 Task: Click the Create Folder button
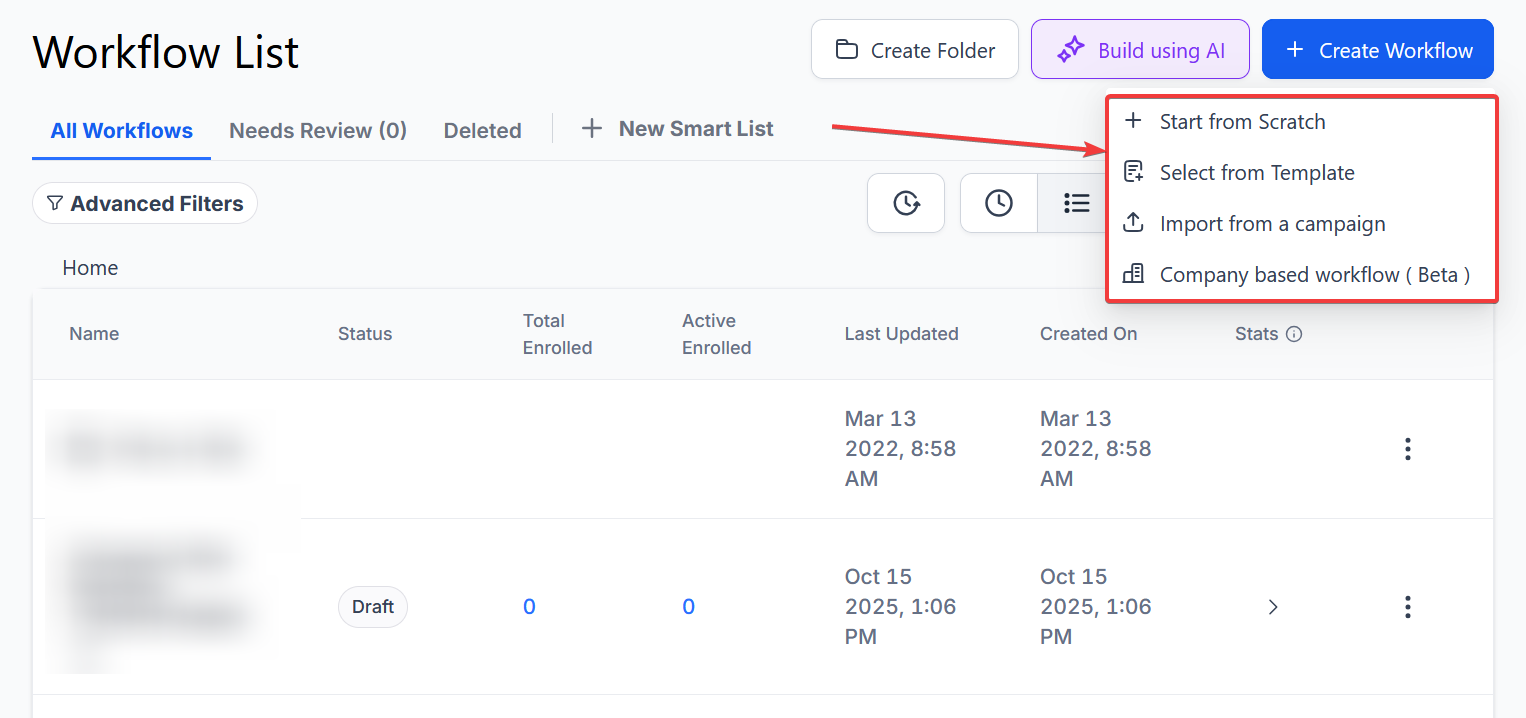click(x=914, y=50)
